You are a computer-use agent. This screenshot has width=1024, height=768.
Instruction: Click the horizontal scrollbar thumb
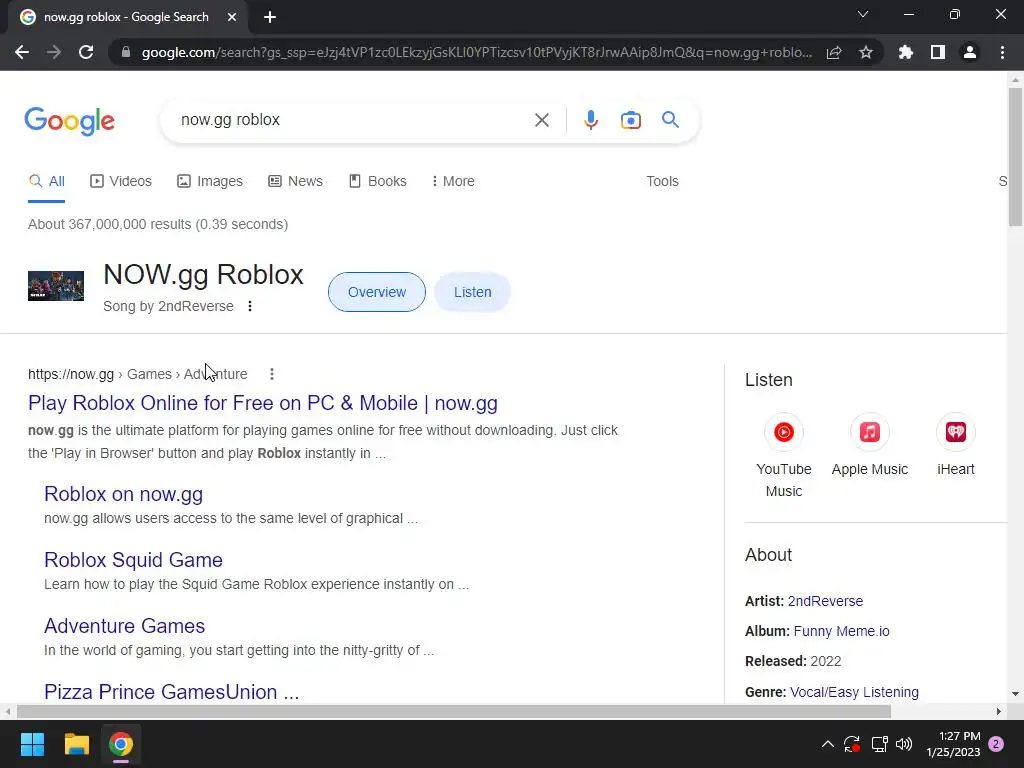(x=454, y=711)
